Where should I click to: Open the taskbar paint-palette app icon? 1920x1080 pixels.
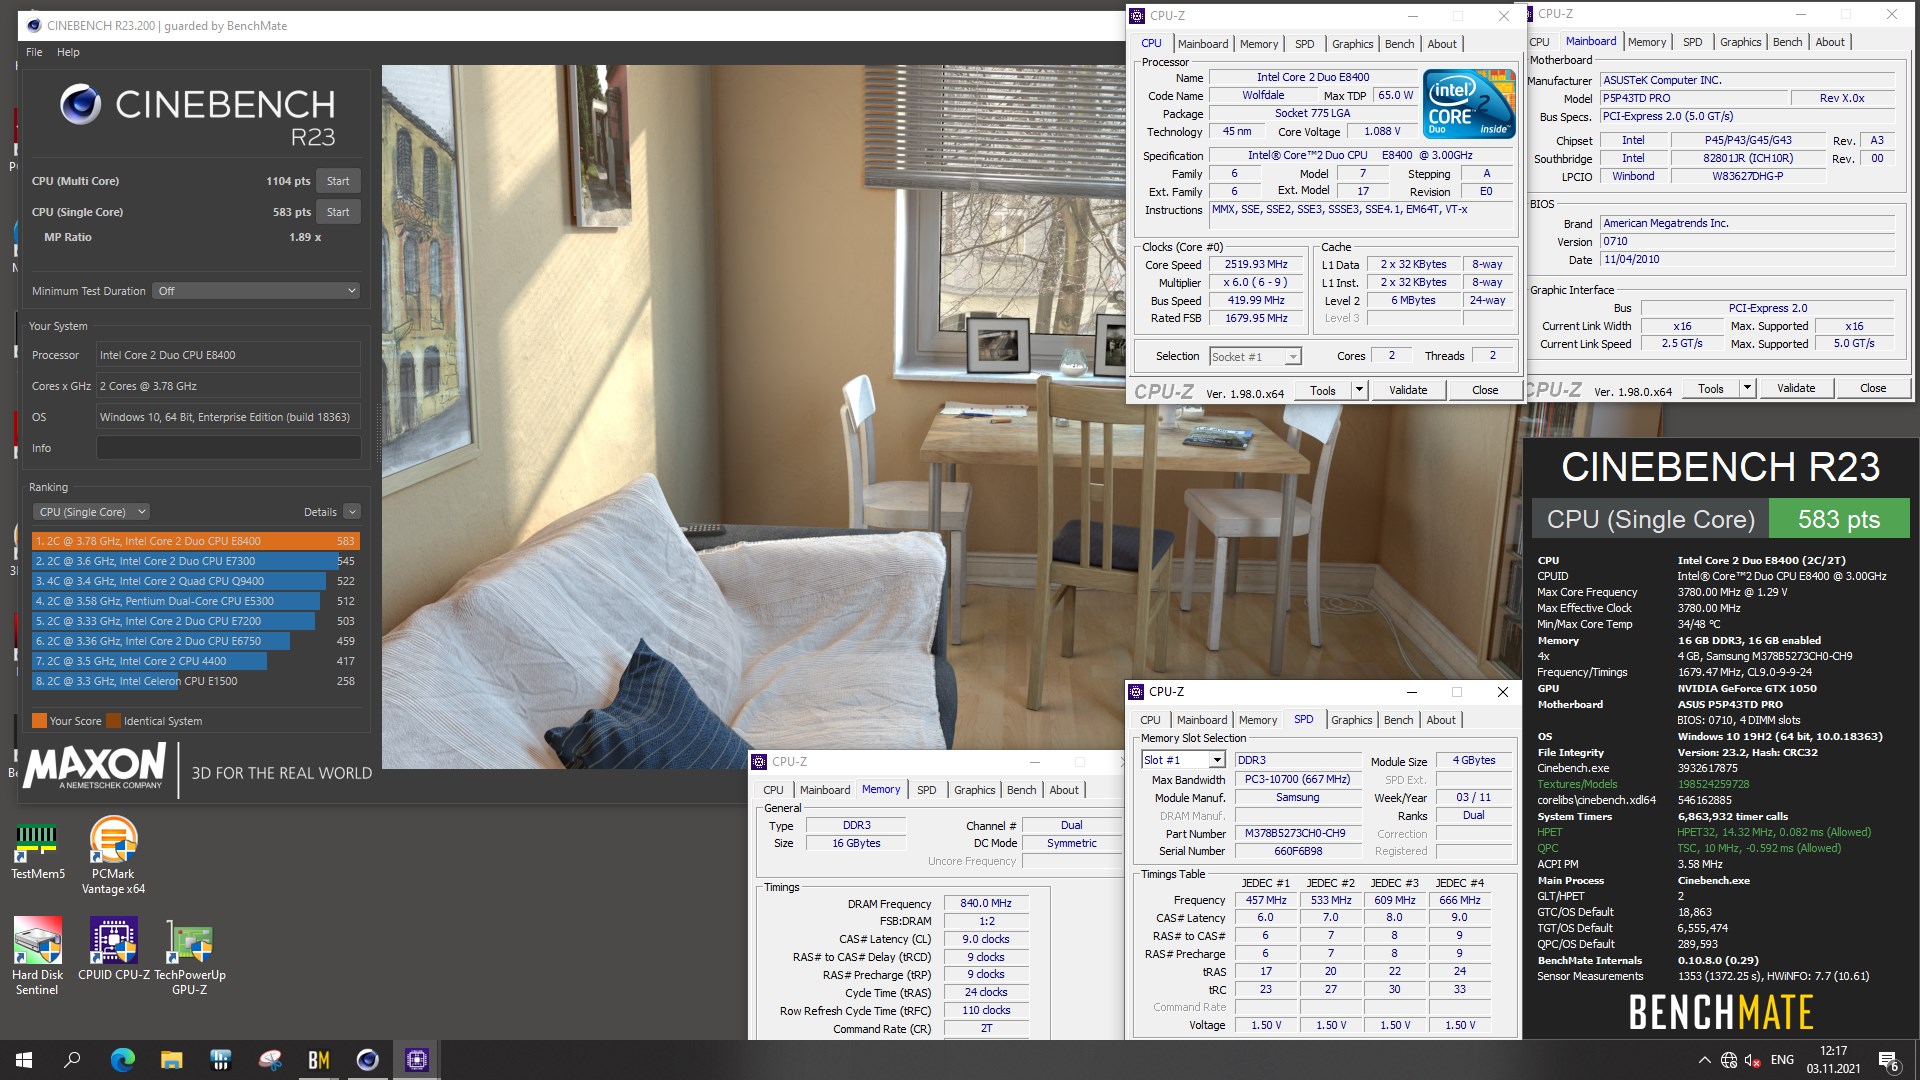(x=270, y=1060)
